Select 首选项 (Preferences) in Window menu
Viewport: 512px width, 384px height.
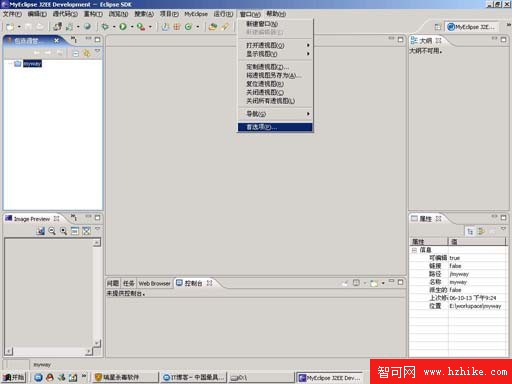click(x=275, y=127)
